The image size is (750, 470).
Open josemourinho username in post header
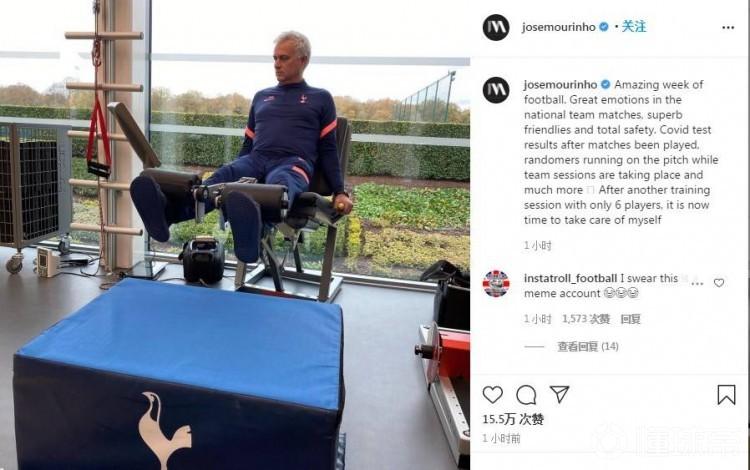(559, 27)
